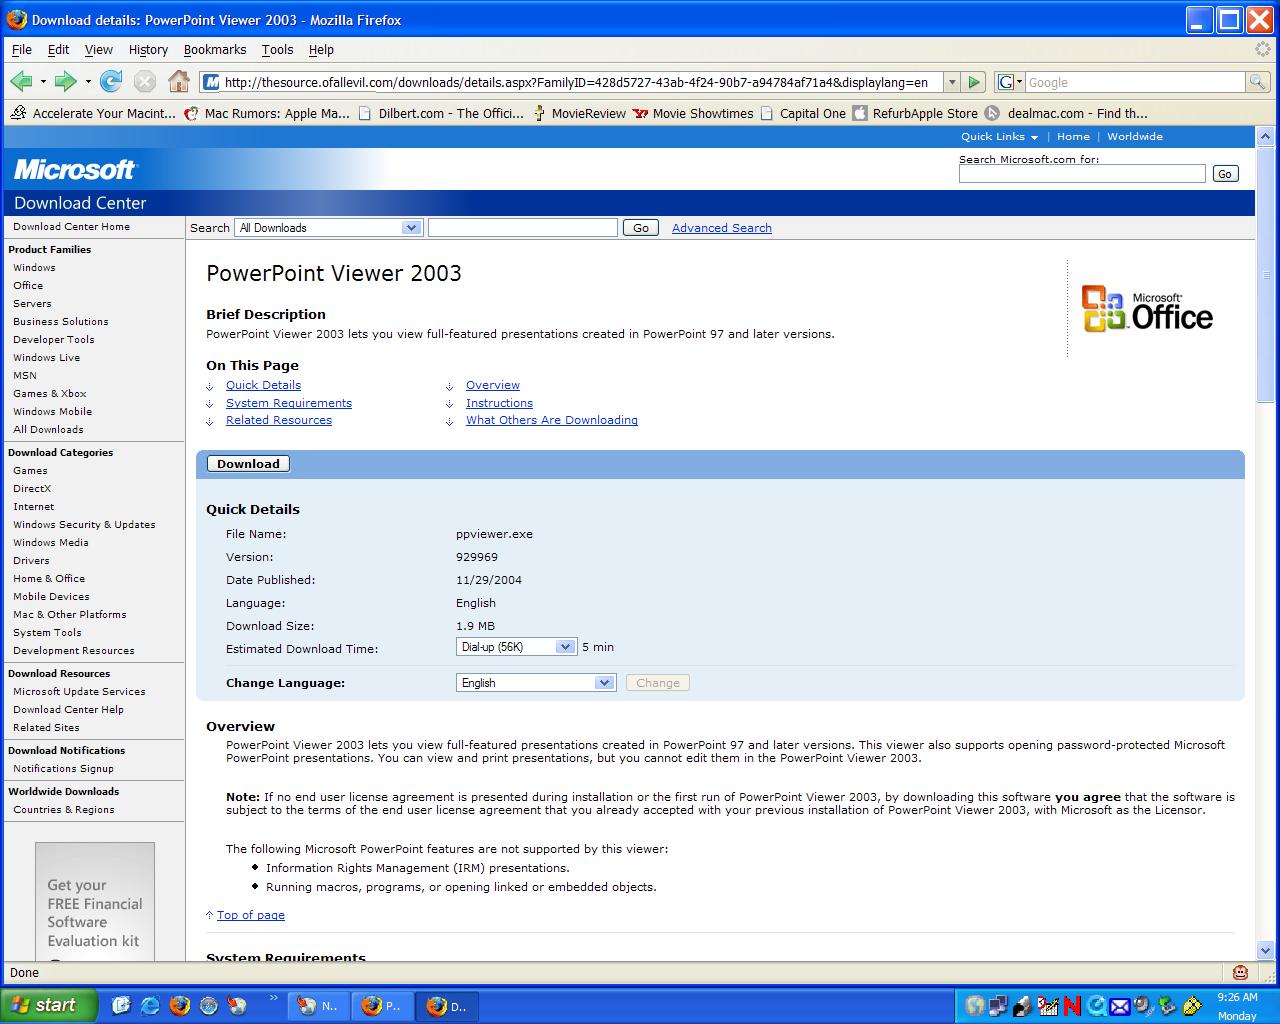
Task: Click the yellow pen tray icon
Action: (x=1192, y=1006)
